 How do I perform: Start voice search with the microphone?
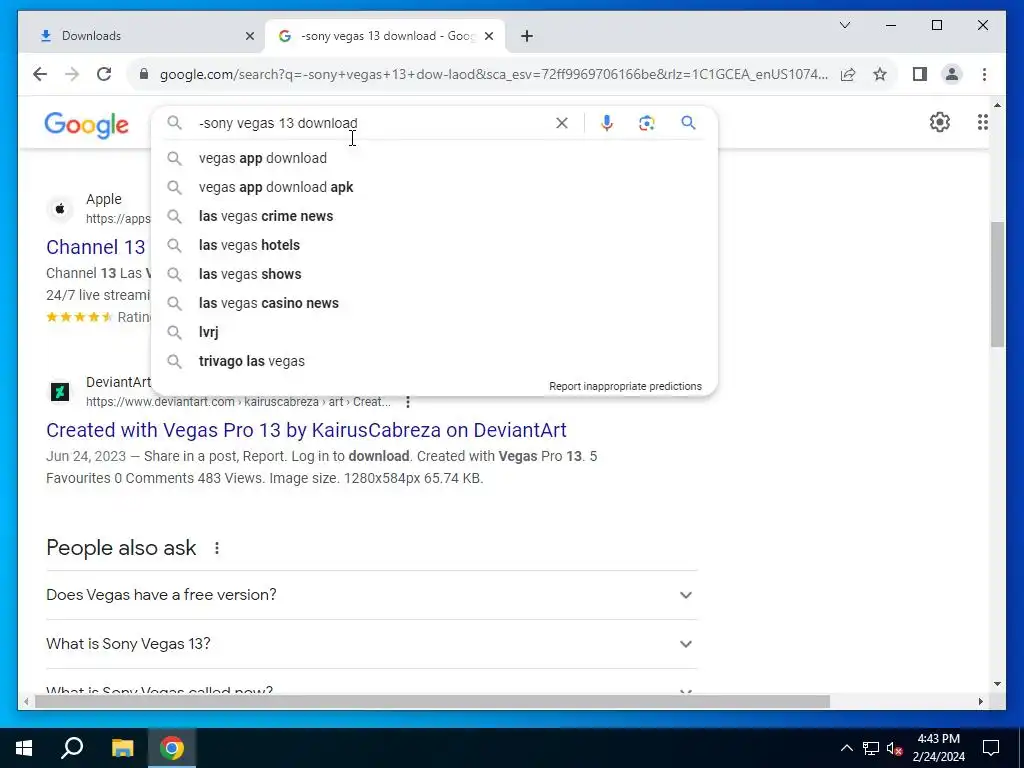[x=607, y=123]
